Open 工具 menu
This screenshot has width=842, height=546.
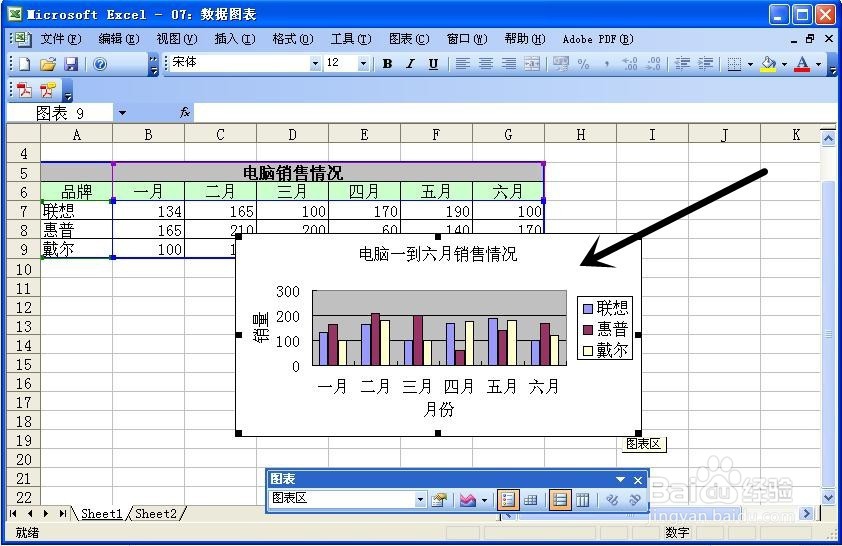[x=351, y=39]
